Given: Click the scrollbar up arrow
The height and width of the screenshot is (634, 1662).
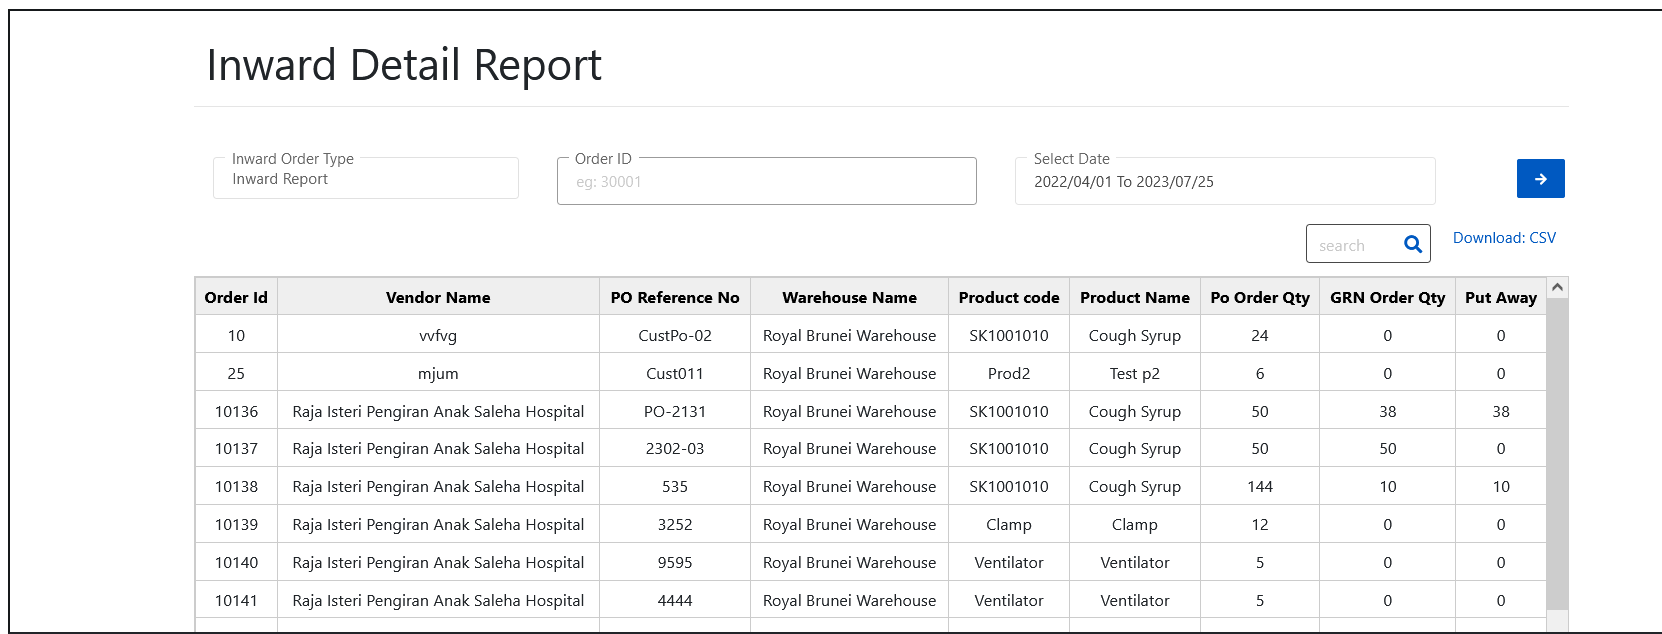Looking at the screenshot, I should pos(1556,288).
